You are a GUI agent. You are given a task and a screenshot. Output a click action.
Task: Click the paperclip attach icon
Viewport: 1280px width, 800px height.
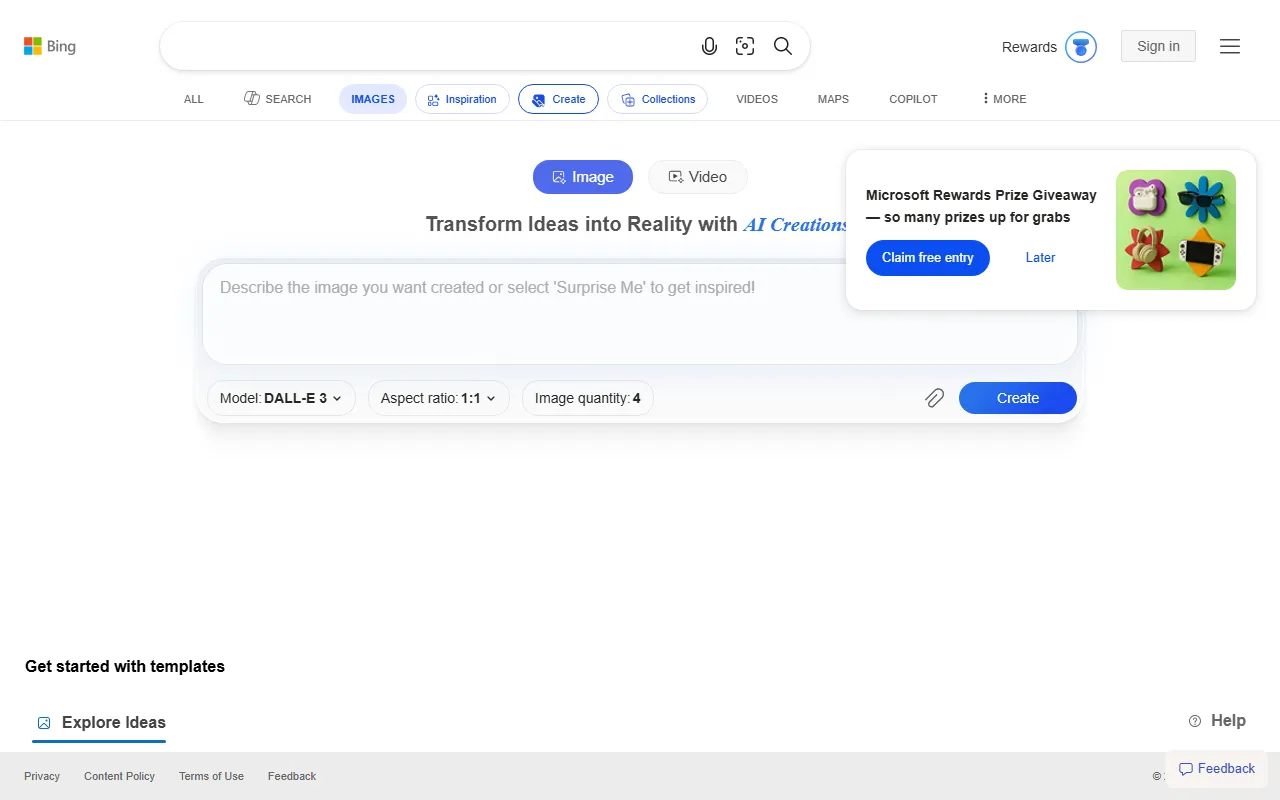934,398
